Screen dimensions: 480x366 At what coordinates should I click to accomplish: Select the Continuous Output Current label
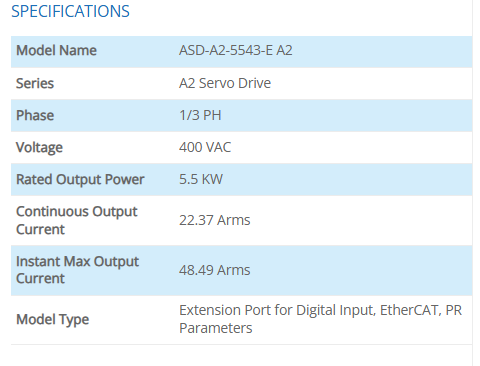coord(77,220)
